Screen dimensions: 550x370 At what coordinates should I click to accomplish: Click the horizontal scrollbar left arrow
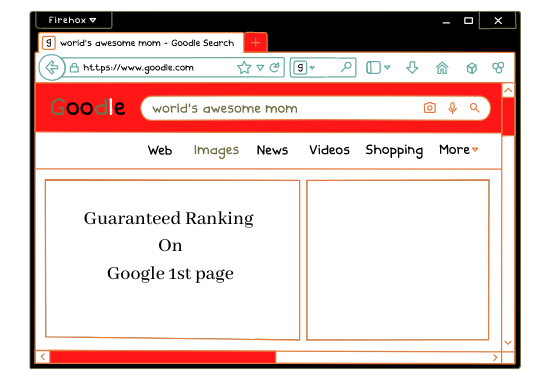43,357
